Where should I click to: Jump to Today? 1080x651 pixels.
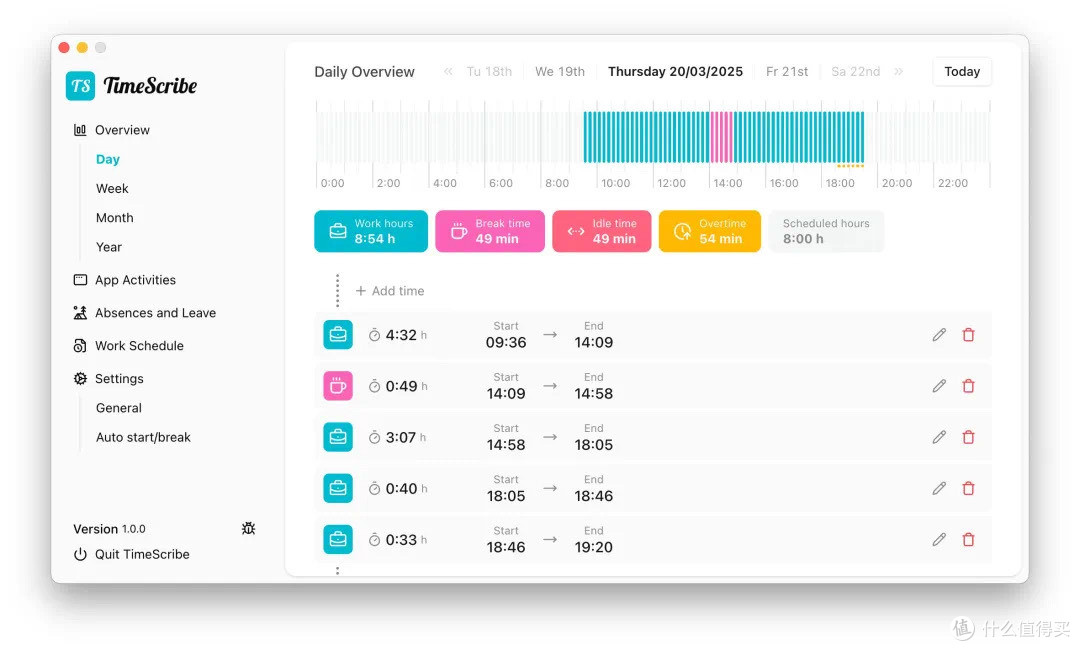click(962, 72)
